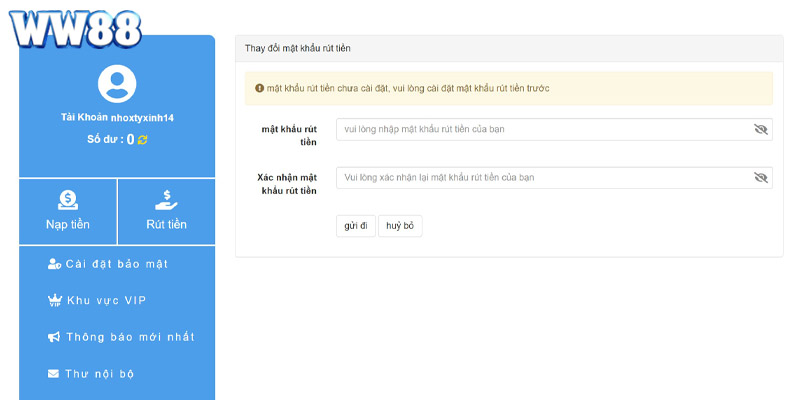Toggle visibility of Xác nhận mật khẩu field
Viewport: 800px width, 400px height.
[x=760, y=178]
